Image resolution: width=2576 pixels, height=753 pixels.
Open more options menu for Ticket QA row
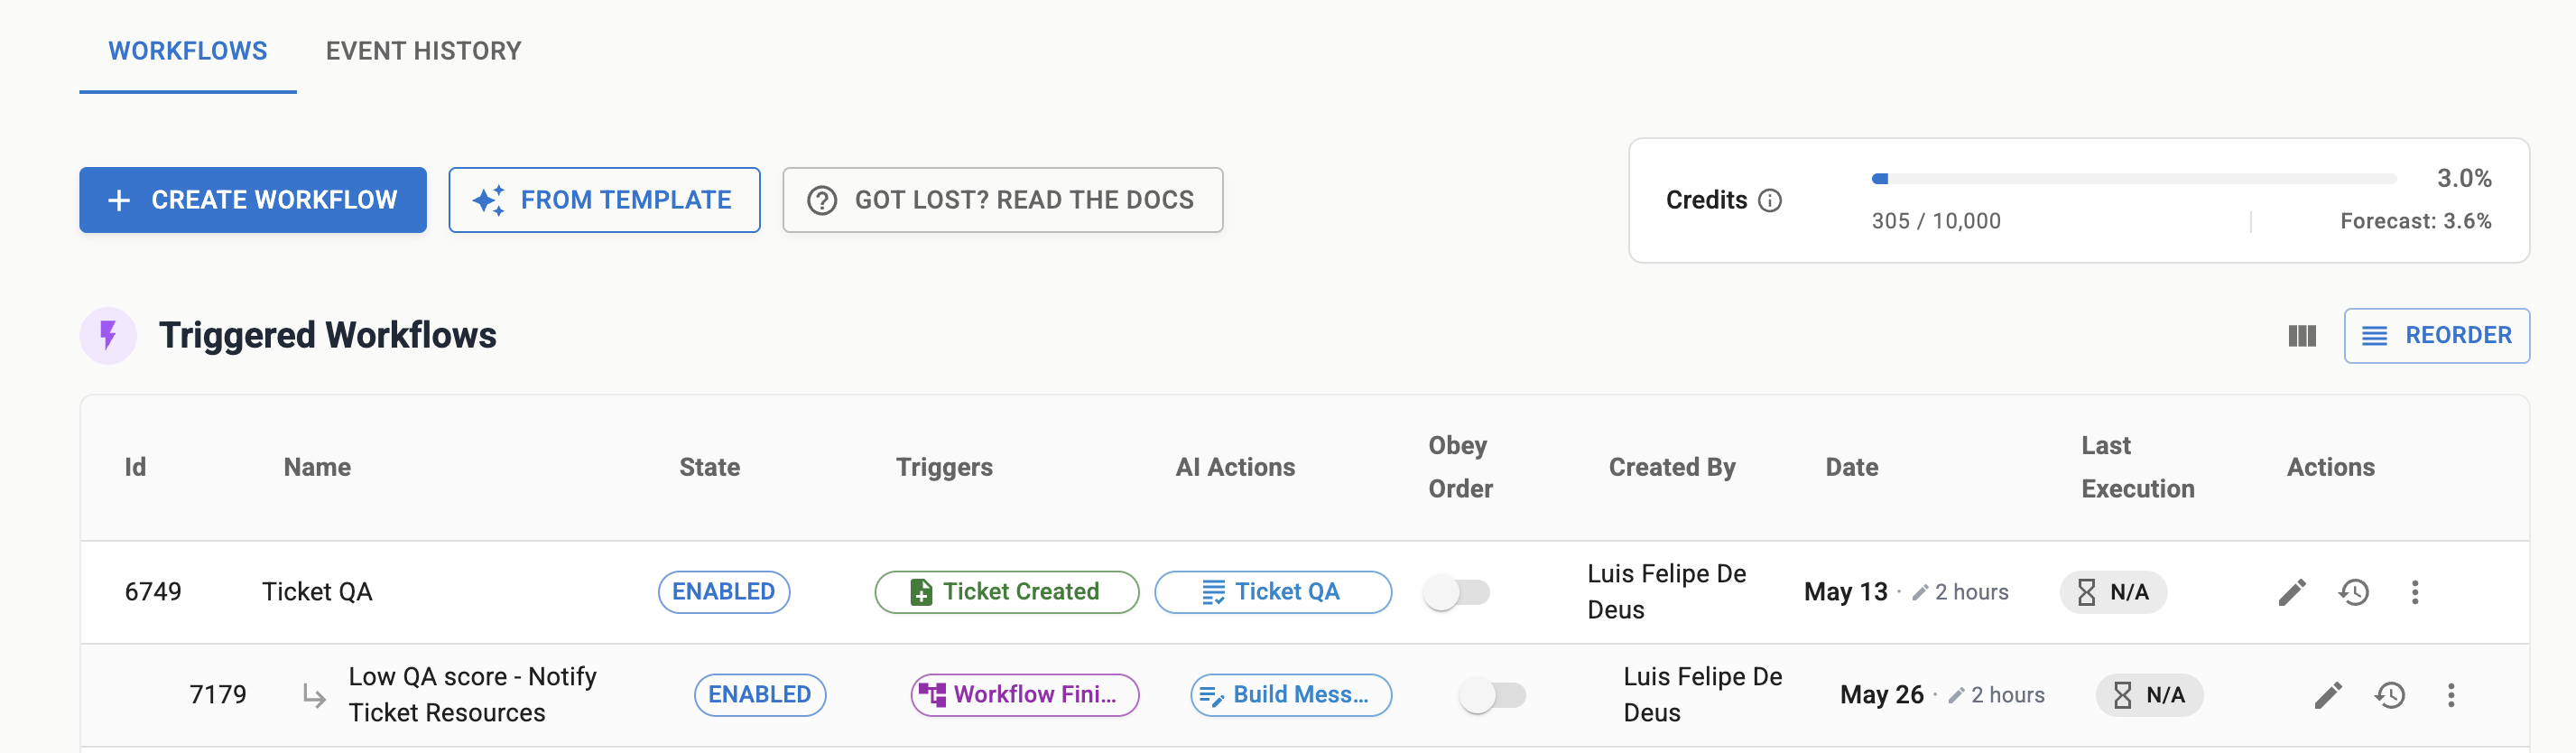coord(2414,592)
